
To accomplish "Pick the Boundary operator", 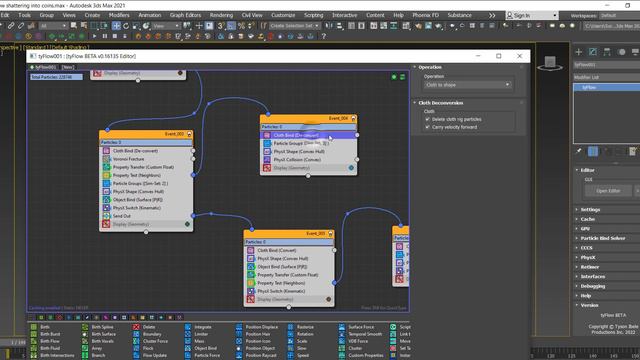I will (147, 334).
